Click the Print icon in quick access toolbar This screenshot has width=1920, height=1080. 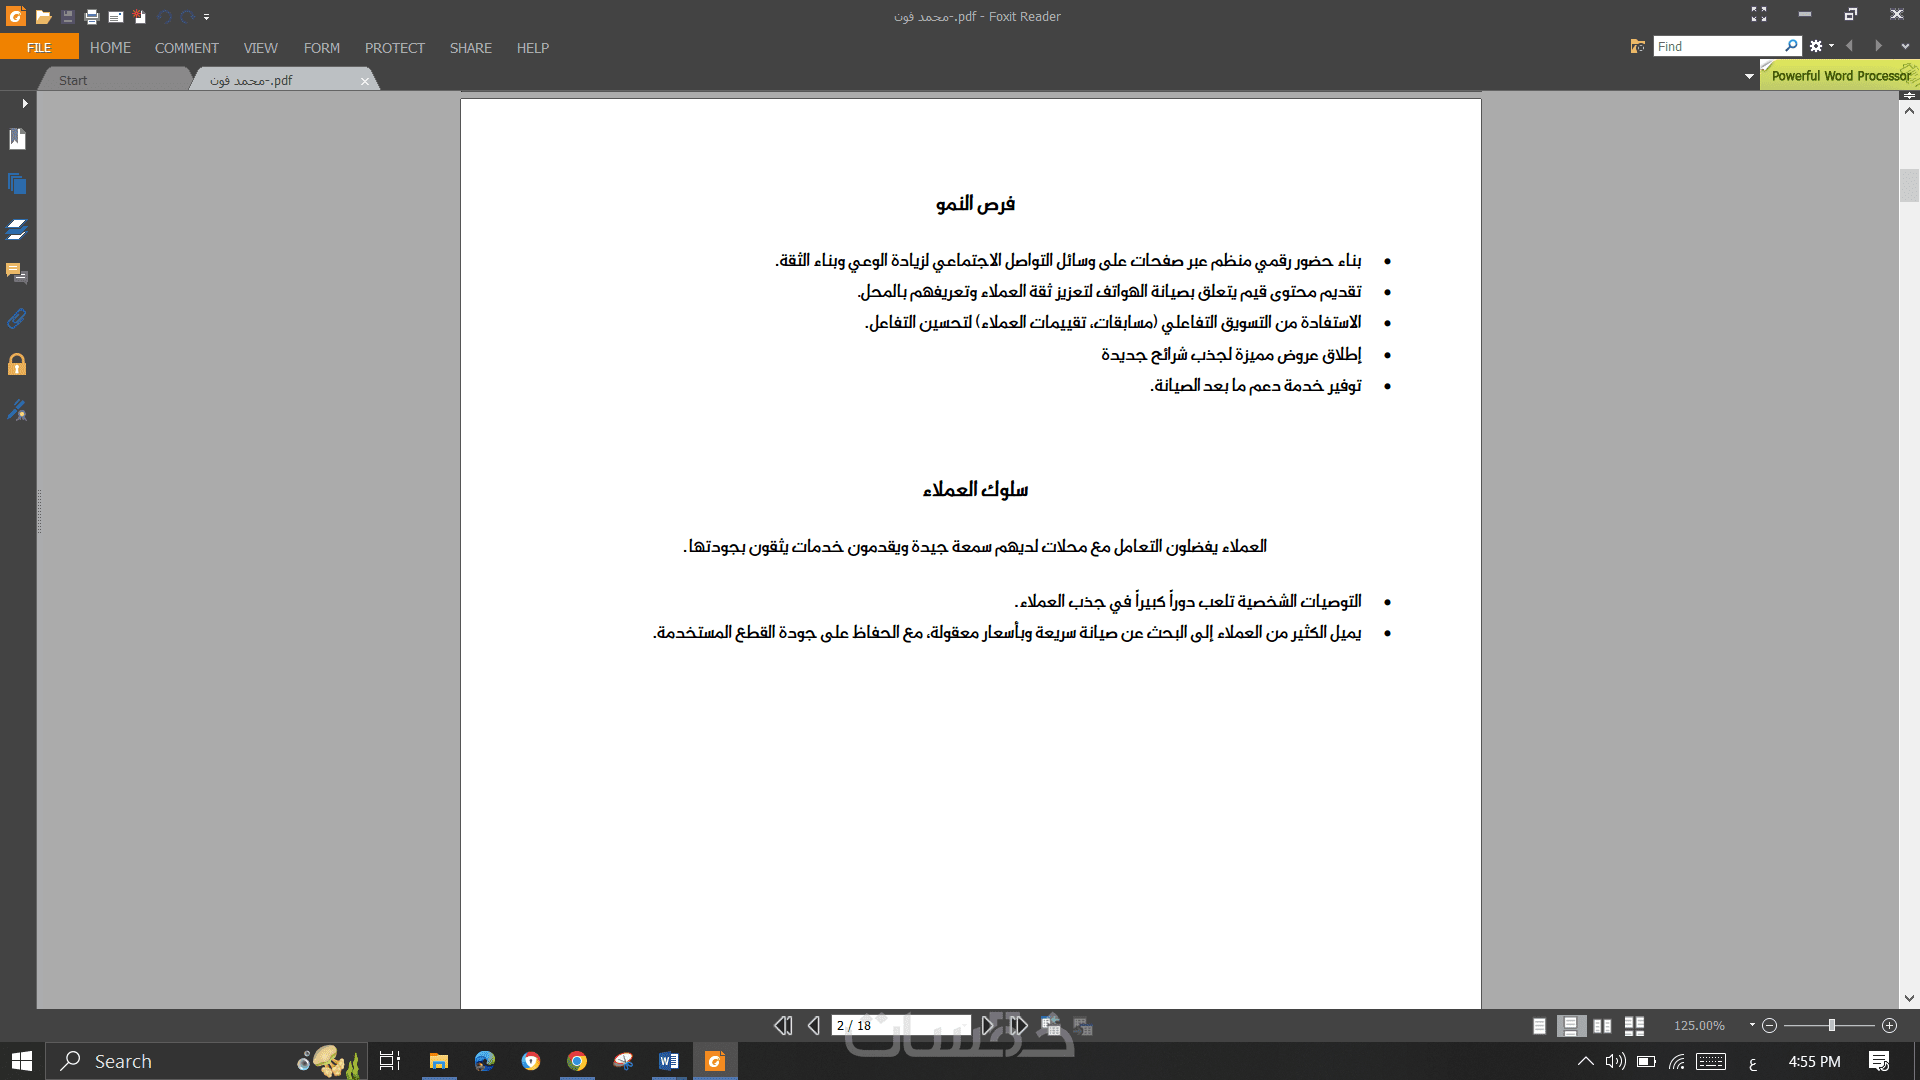92,17
